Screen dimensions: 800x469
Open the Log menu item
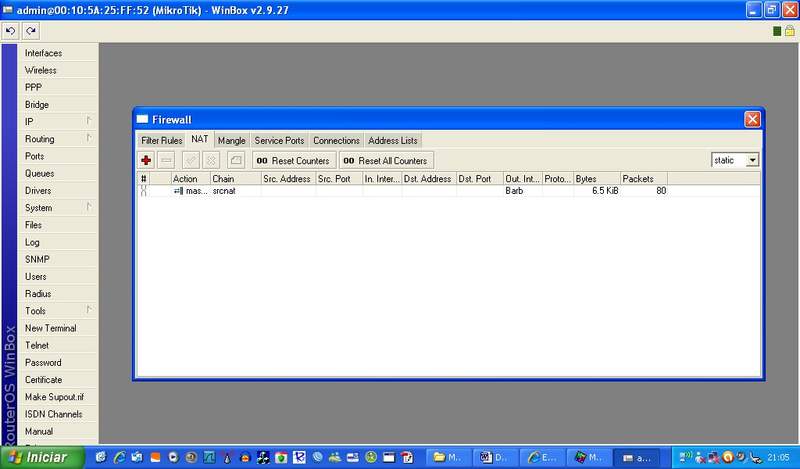[58, 242]
